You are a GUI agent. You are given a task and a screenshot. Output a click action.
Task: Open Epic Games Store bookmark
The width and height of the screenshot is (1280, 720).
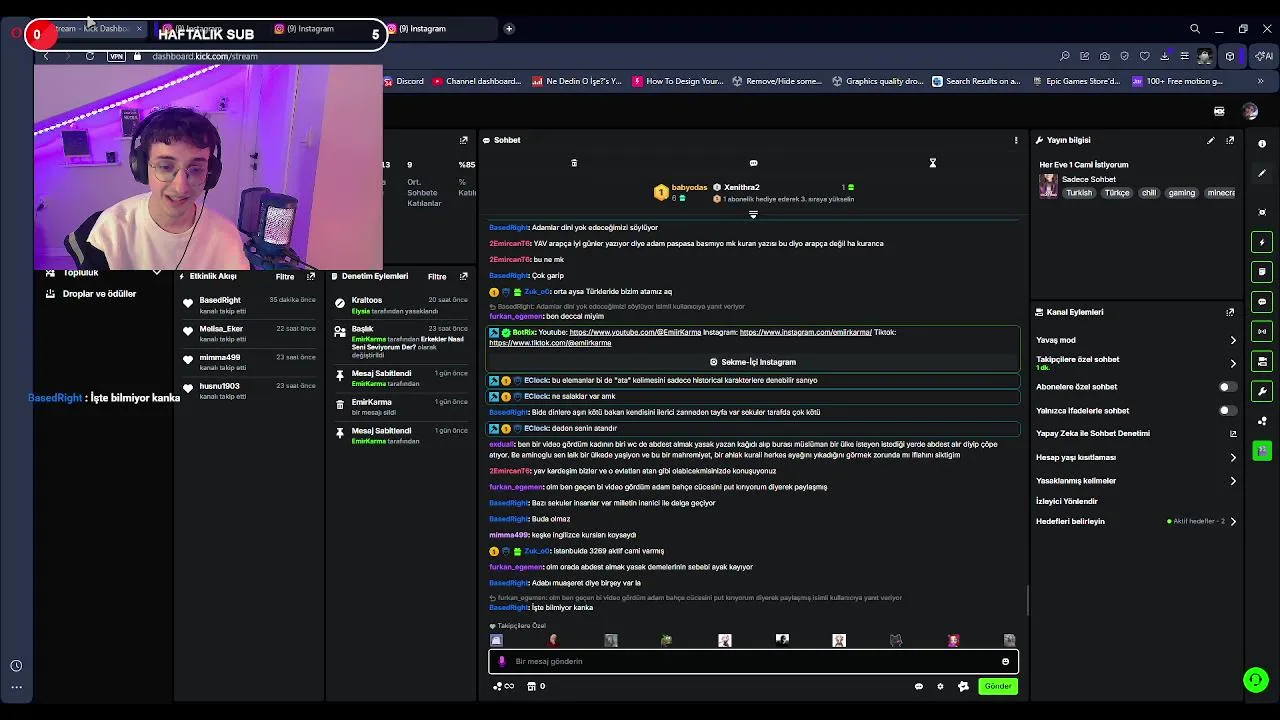click(x=1075, y=81)
